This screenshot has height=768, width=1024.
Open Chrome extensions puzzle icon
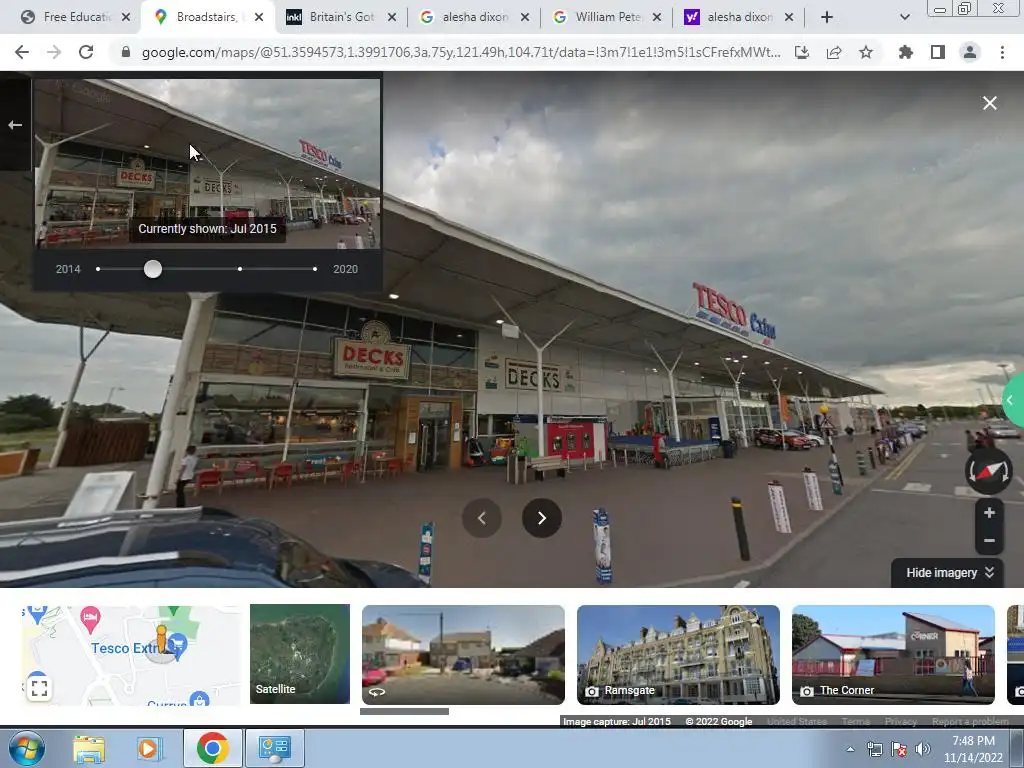tap(905, 52)
